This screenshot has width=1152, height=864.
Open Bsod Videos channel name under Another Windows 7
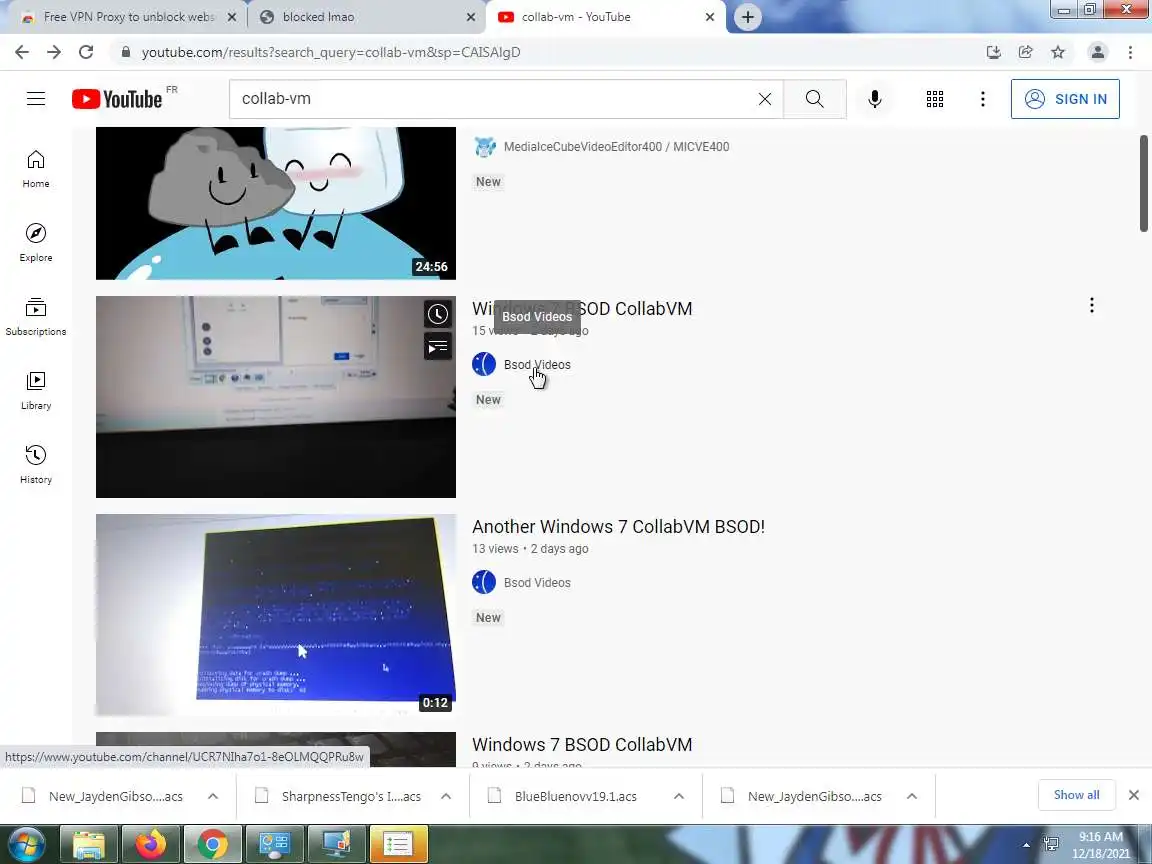[x=537, y=583]
